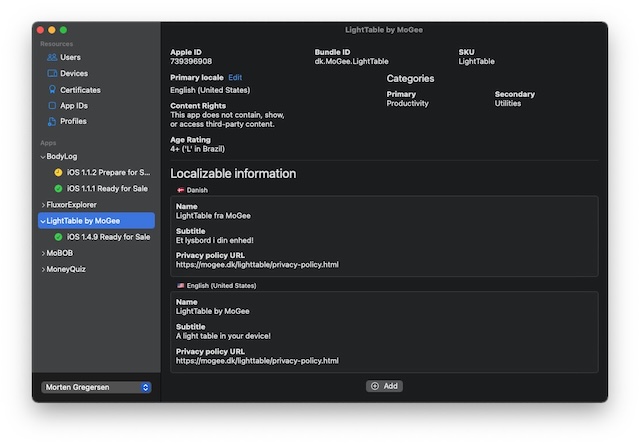This screenshot has height=445, width=640.
Task: Click green status dot of iOS 1.4.9
Action: (x=58, y=237)
